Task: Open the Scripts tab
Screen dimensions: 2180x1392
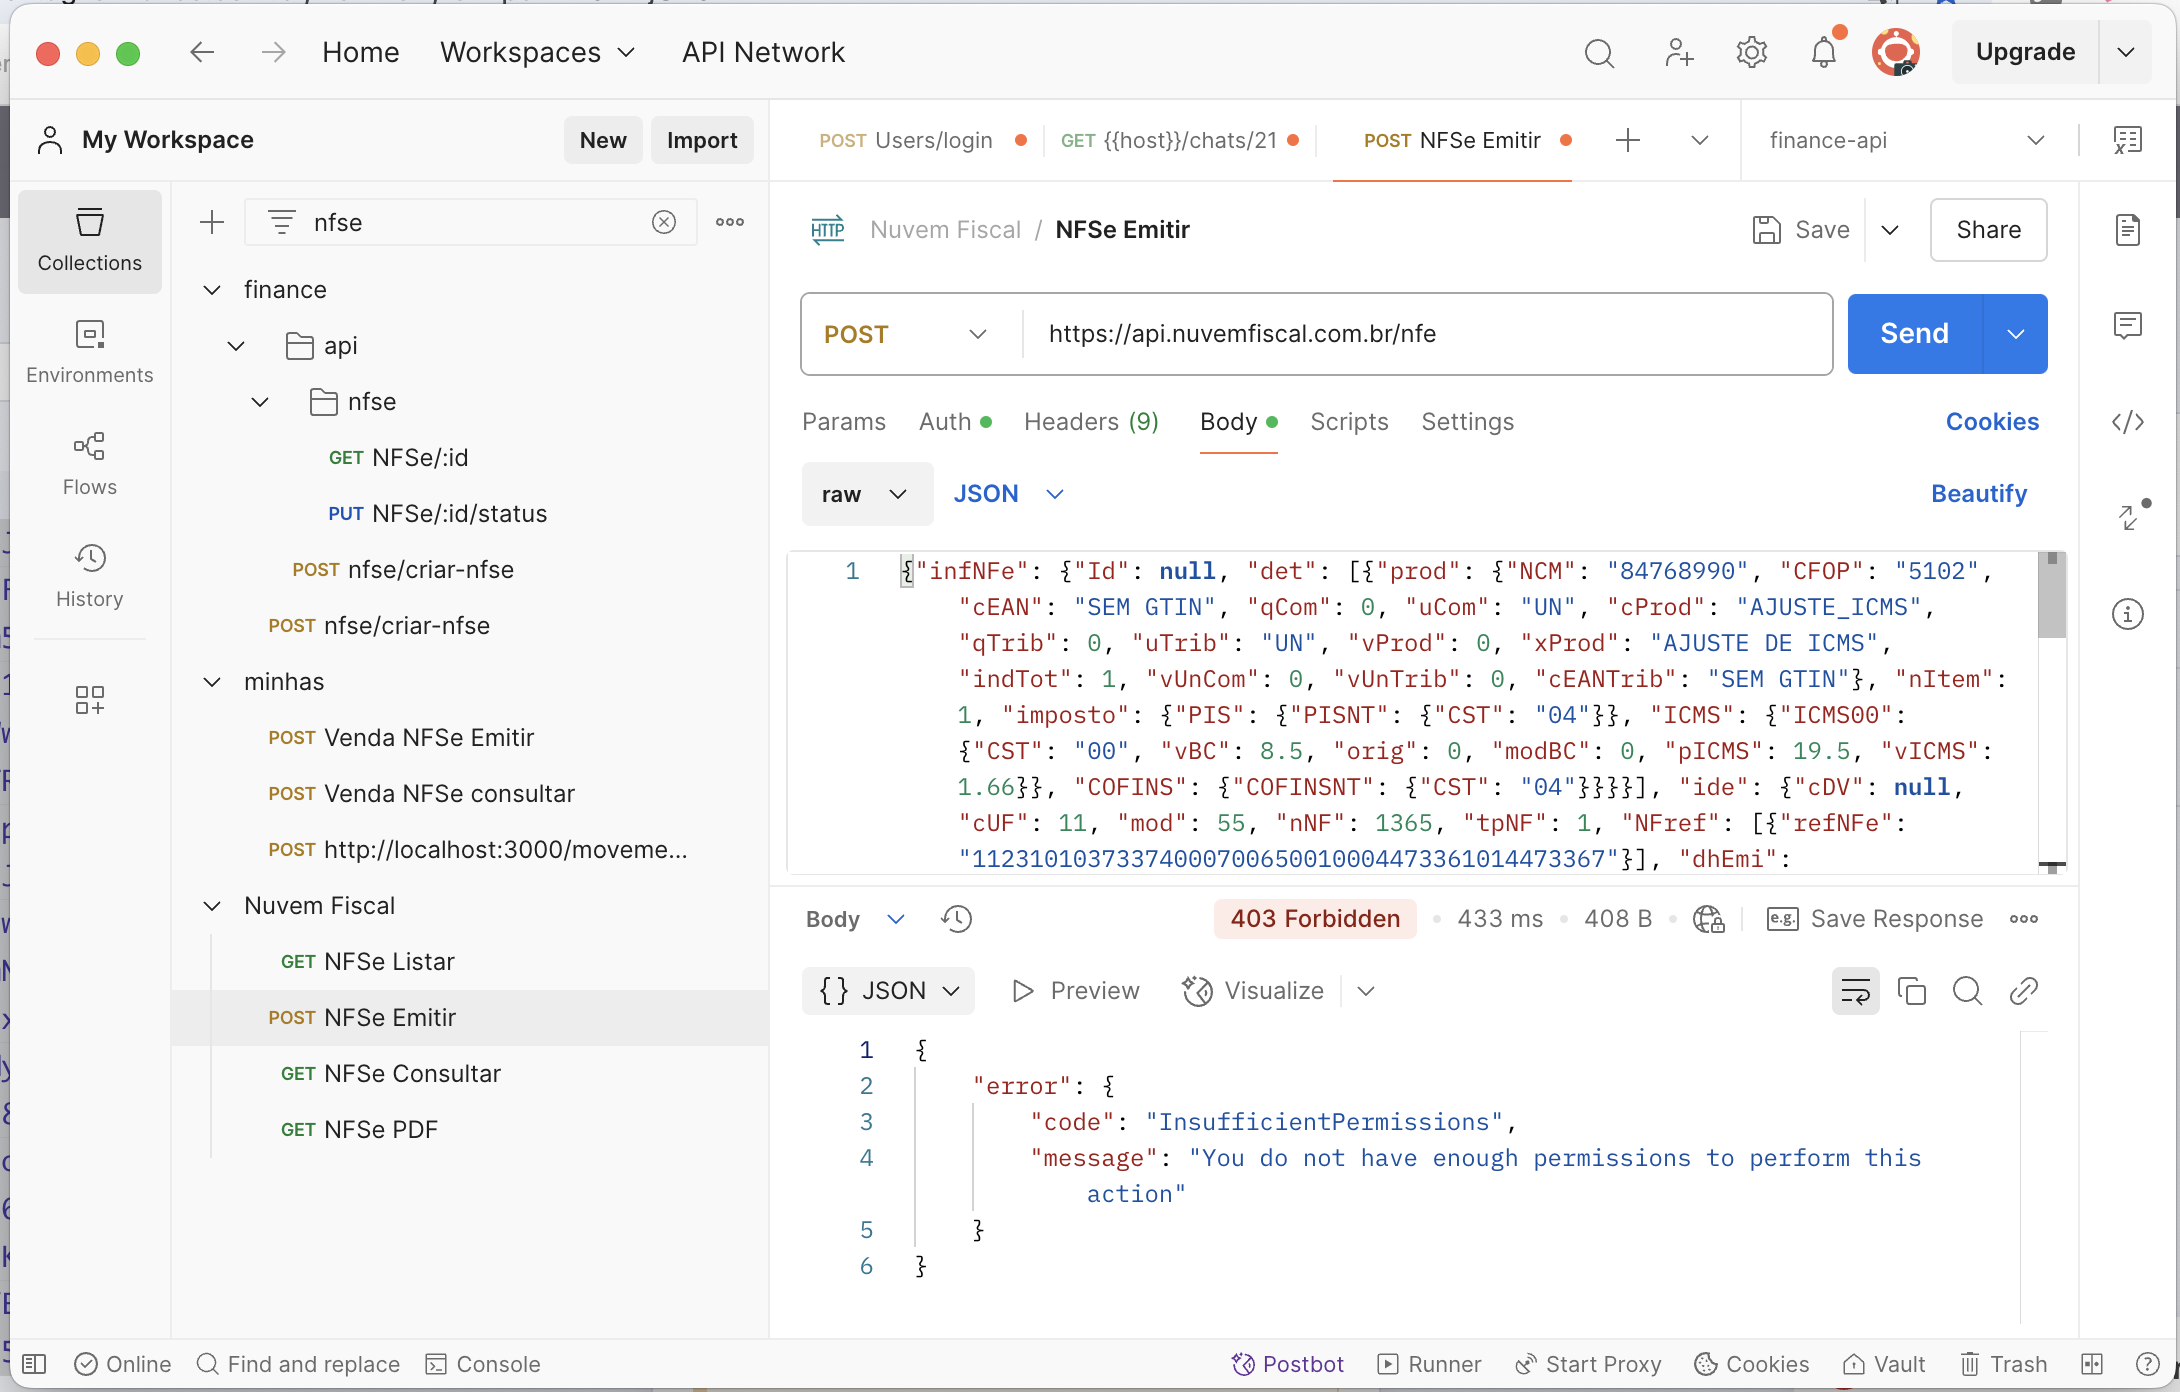Action: pos(1349,422)
